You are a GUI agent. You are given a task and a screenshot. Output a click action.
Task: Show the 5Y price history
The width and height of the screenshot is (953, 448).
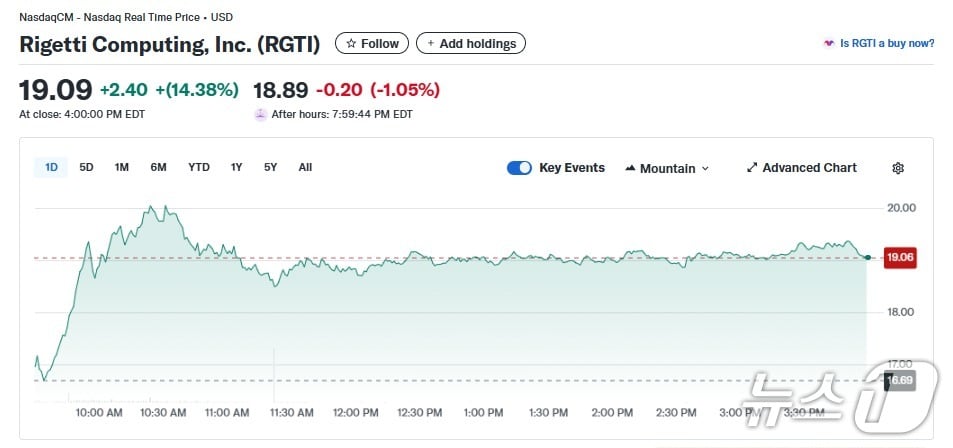coord(270,167)
